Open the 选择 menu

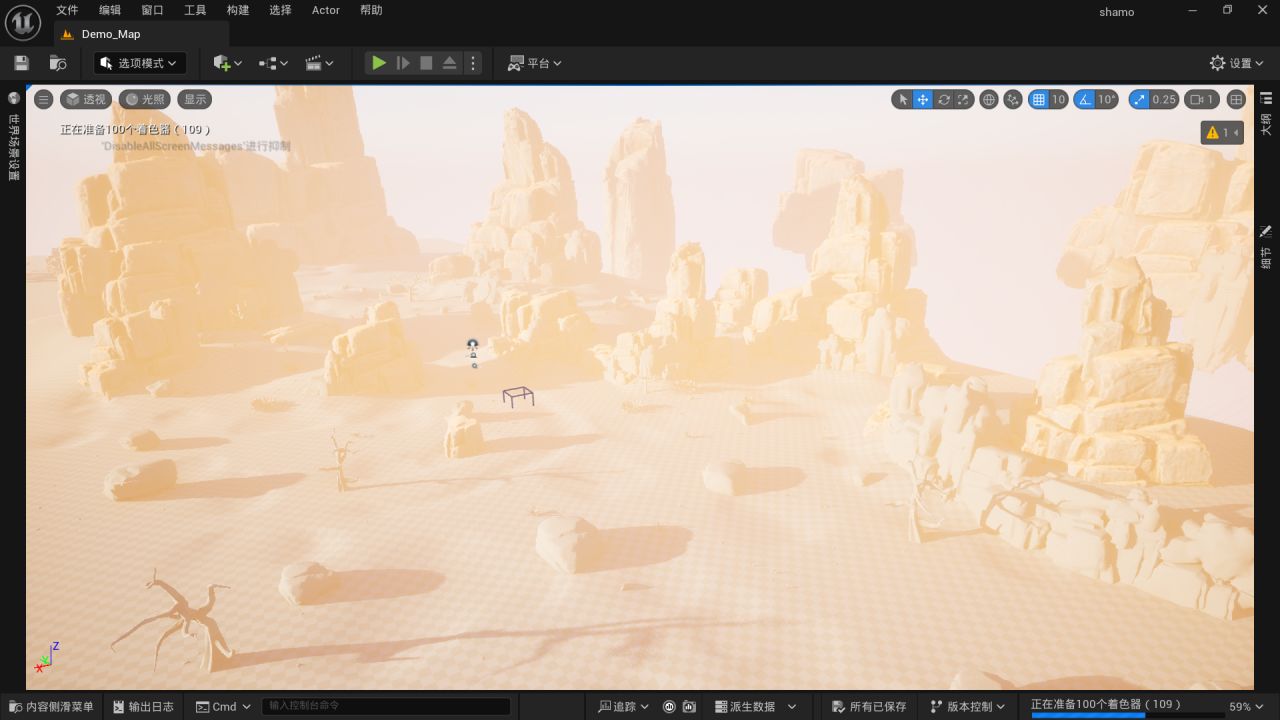click(x=280, y=10)
